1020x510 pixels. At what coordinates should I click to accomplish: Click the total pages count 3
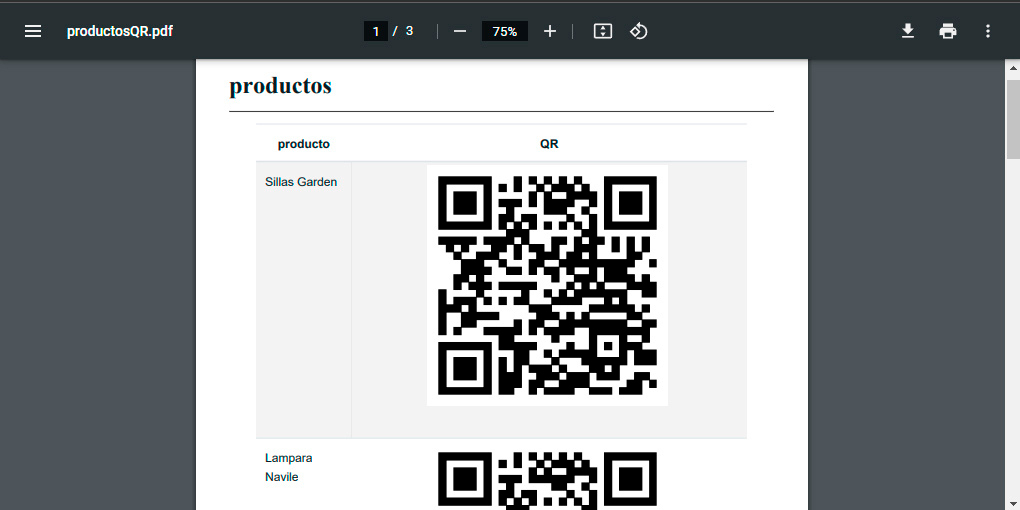click(x=409, y=31)
